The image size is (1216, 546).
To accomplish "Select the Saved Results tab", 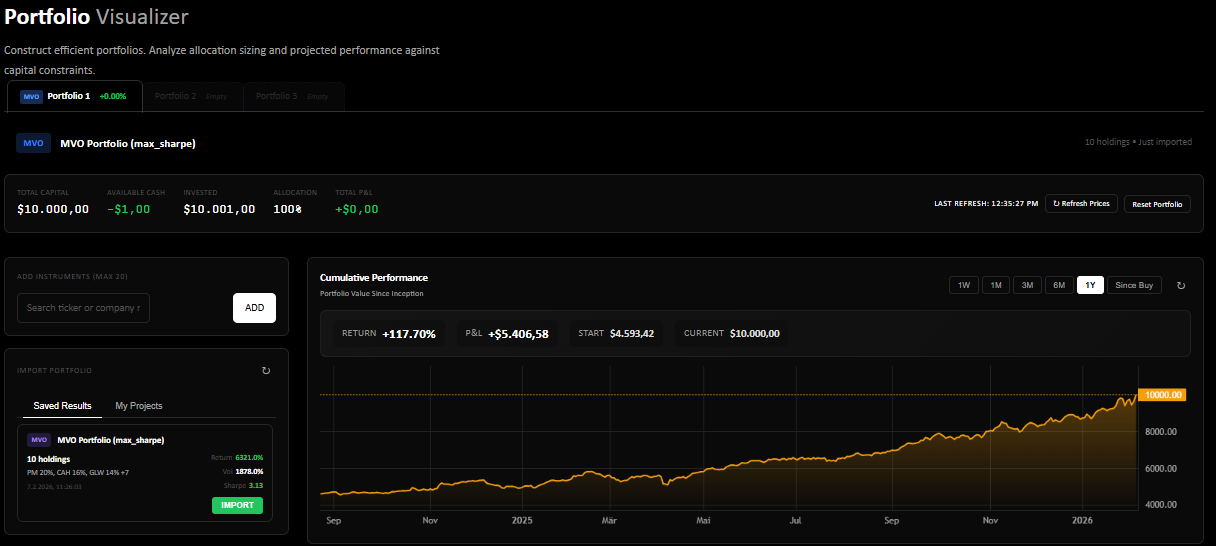I will (62, 406).
